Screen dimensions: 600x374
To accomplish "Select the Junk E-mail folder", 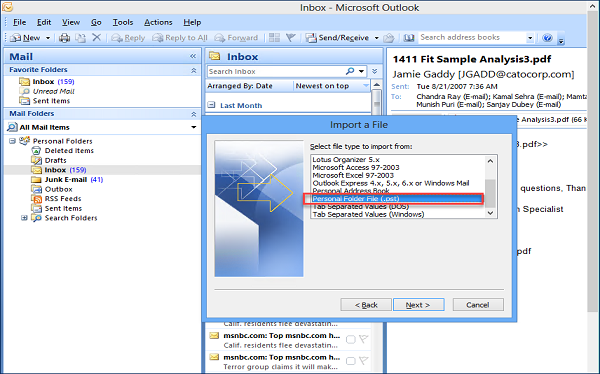I will [x=67, y=180].
